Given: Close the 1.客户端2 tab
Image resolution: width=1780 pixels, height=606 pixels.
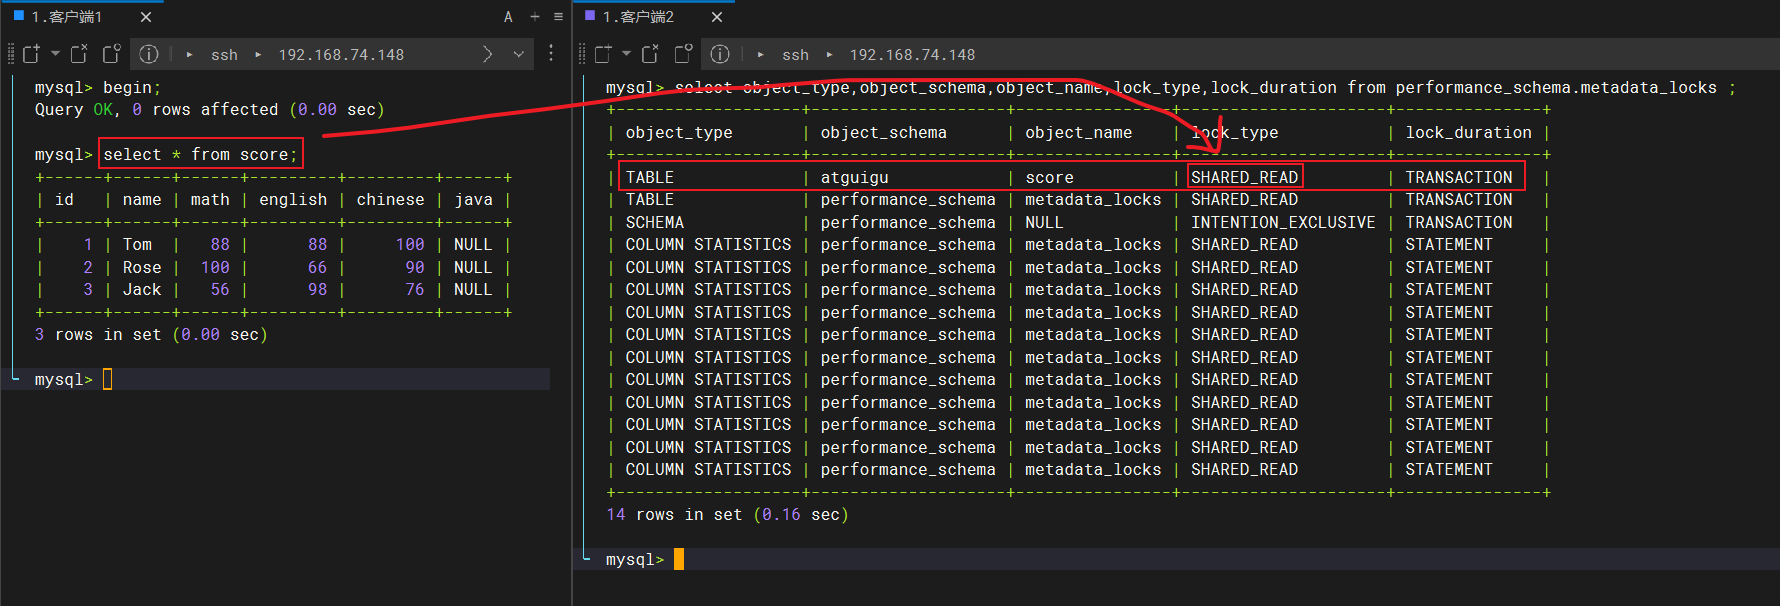Looking at the screenshot, I should pos(717,17).
